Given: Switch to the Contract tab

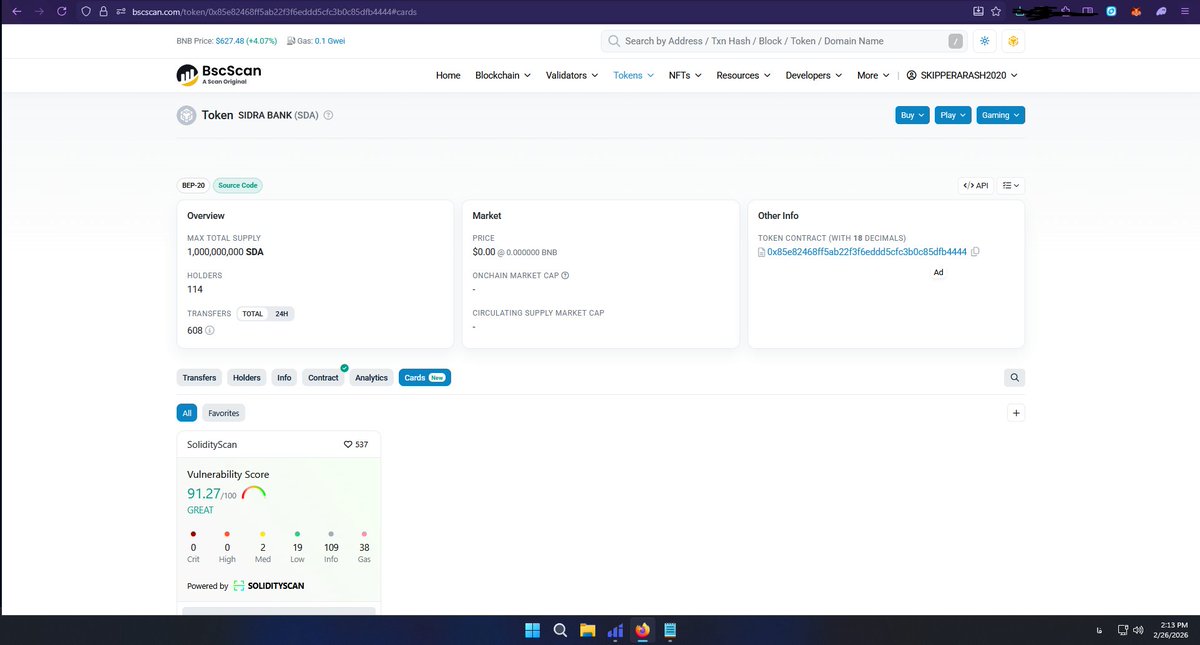Looking at the screenshot, I should [323, 377].
